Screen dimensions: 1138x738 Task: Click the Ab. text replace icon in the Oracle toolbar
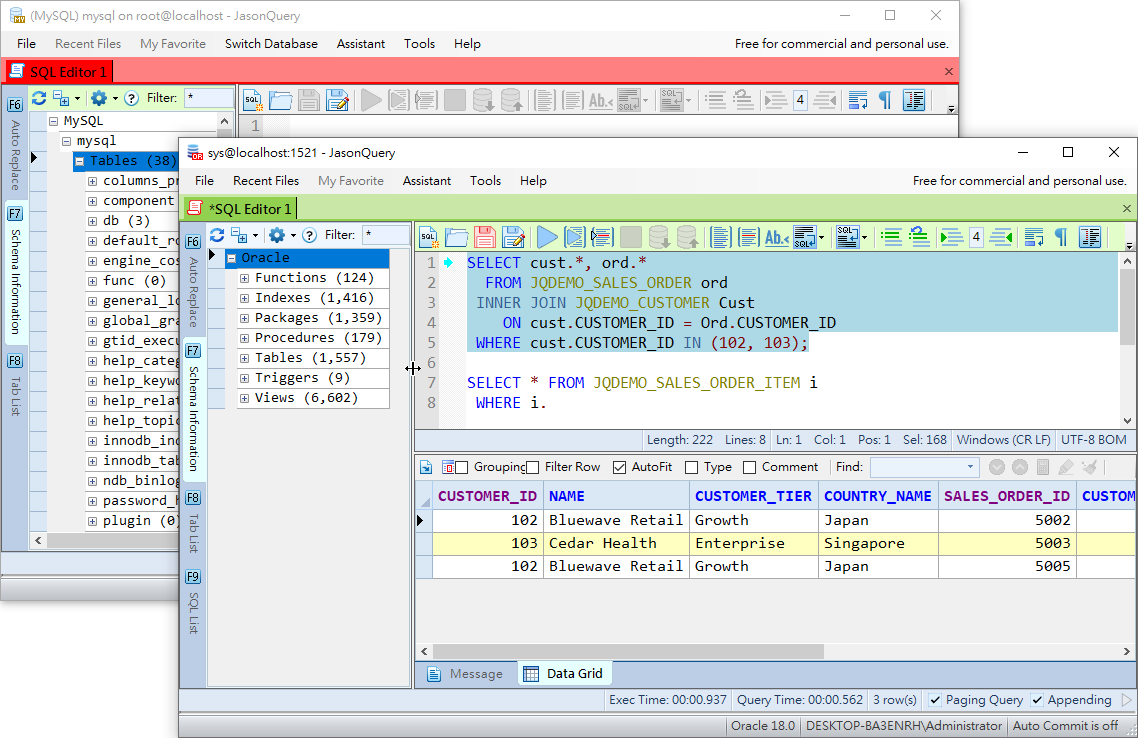(777, 237)
